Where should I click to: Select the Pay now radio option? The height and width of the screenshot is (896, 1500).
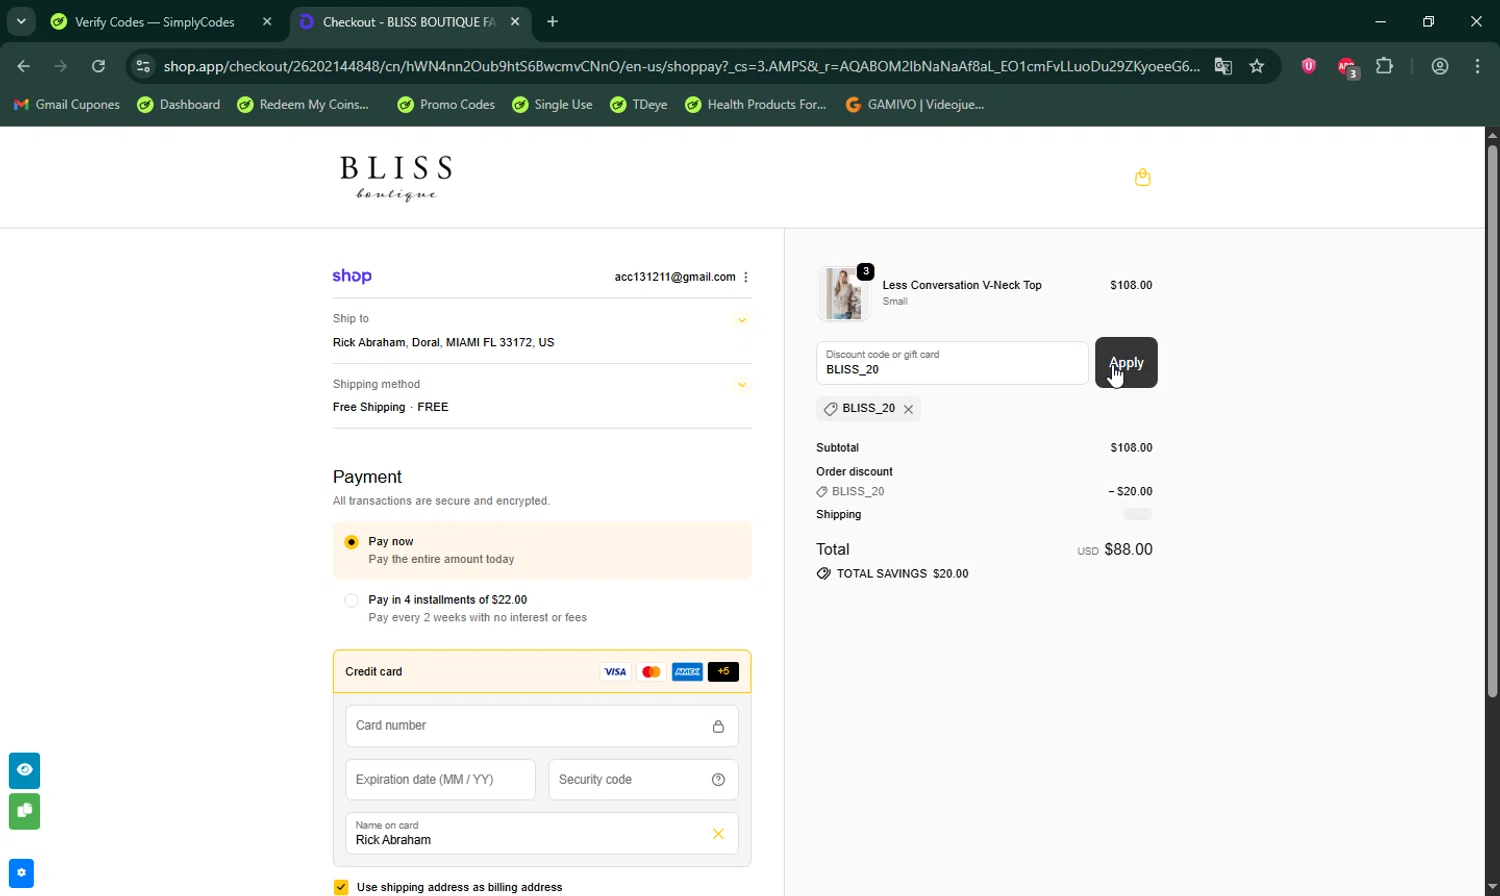pyautogui.click(x=351, y=542)
